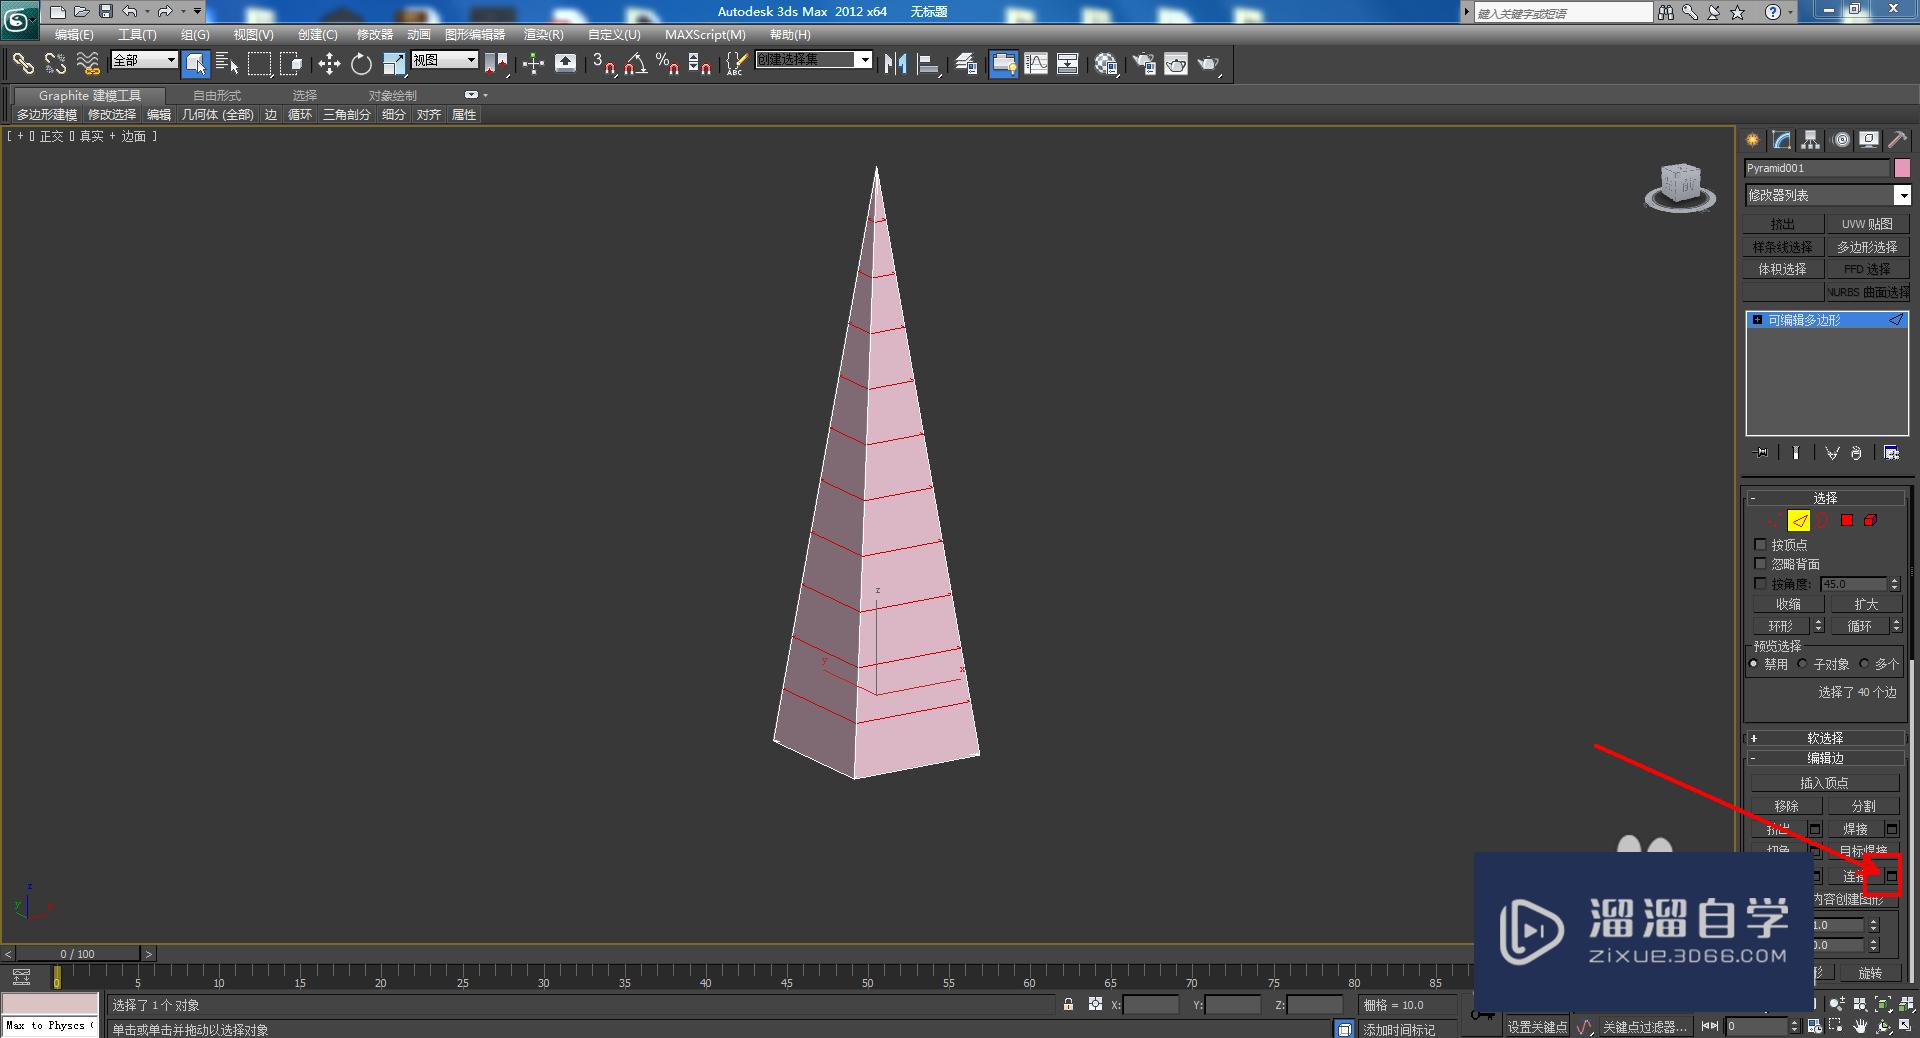Open the Select by Name list icon

[227, 64]
